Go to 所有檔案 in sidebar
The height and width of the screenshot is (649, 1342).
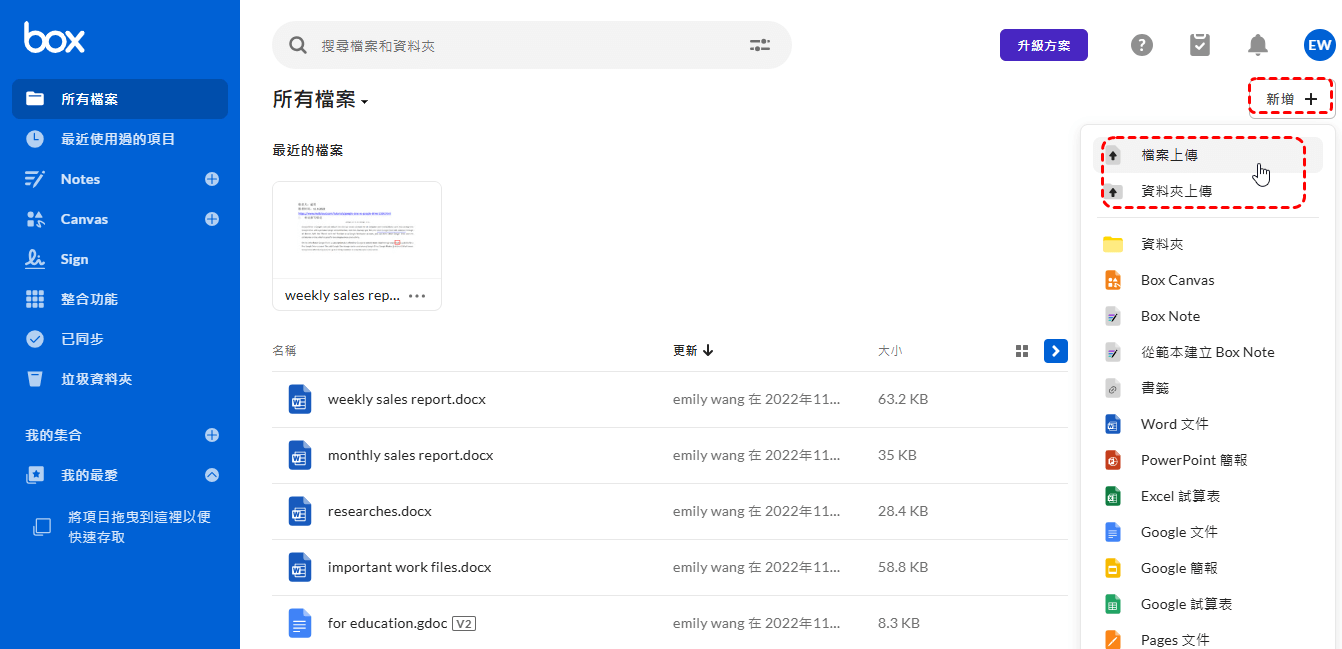click(x=120, y=99)
